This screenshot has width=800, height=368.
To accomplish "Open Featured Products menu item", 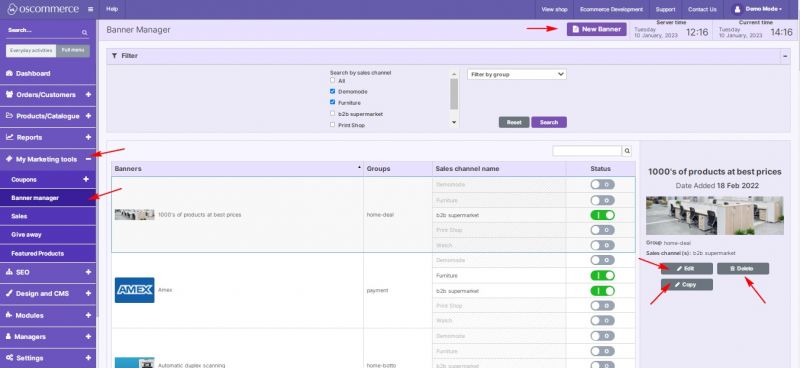I will point(48,253).
